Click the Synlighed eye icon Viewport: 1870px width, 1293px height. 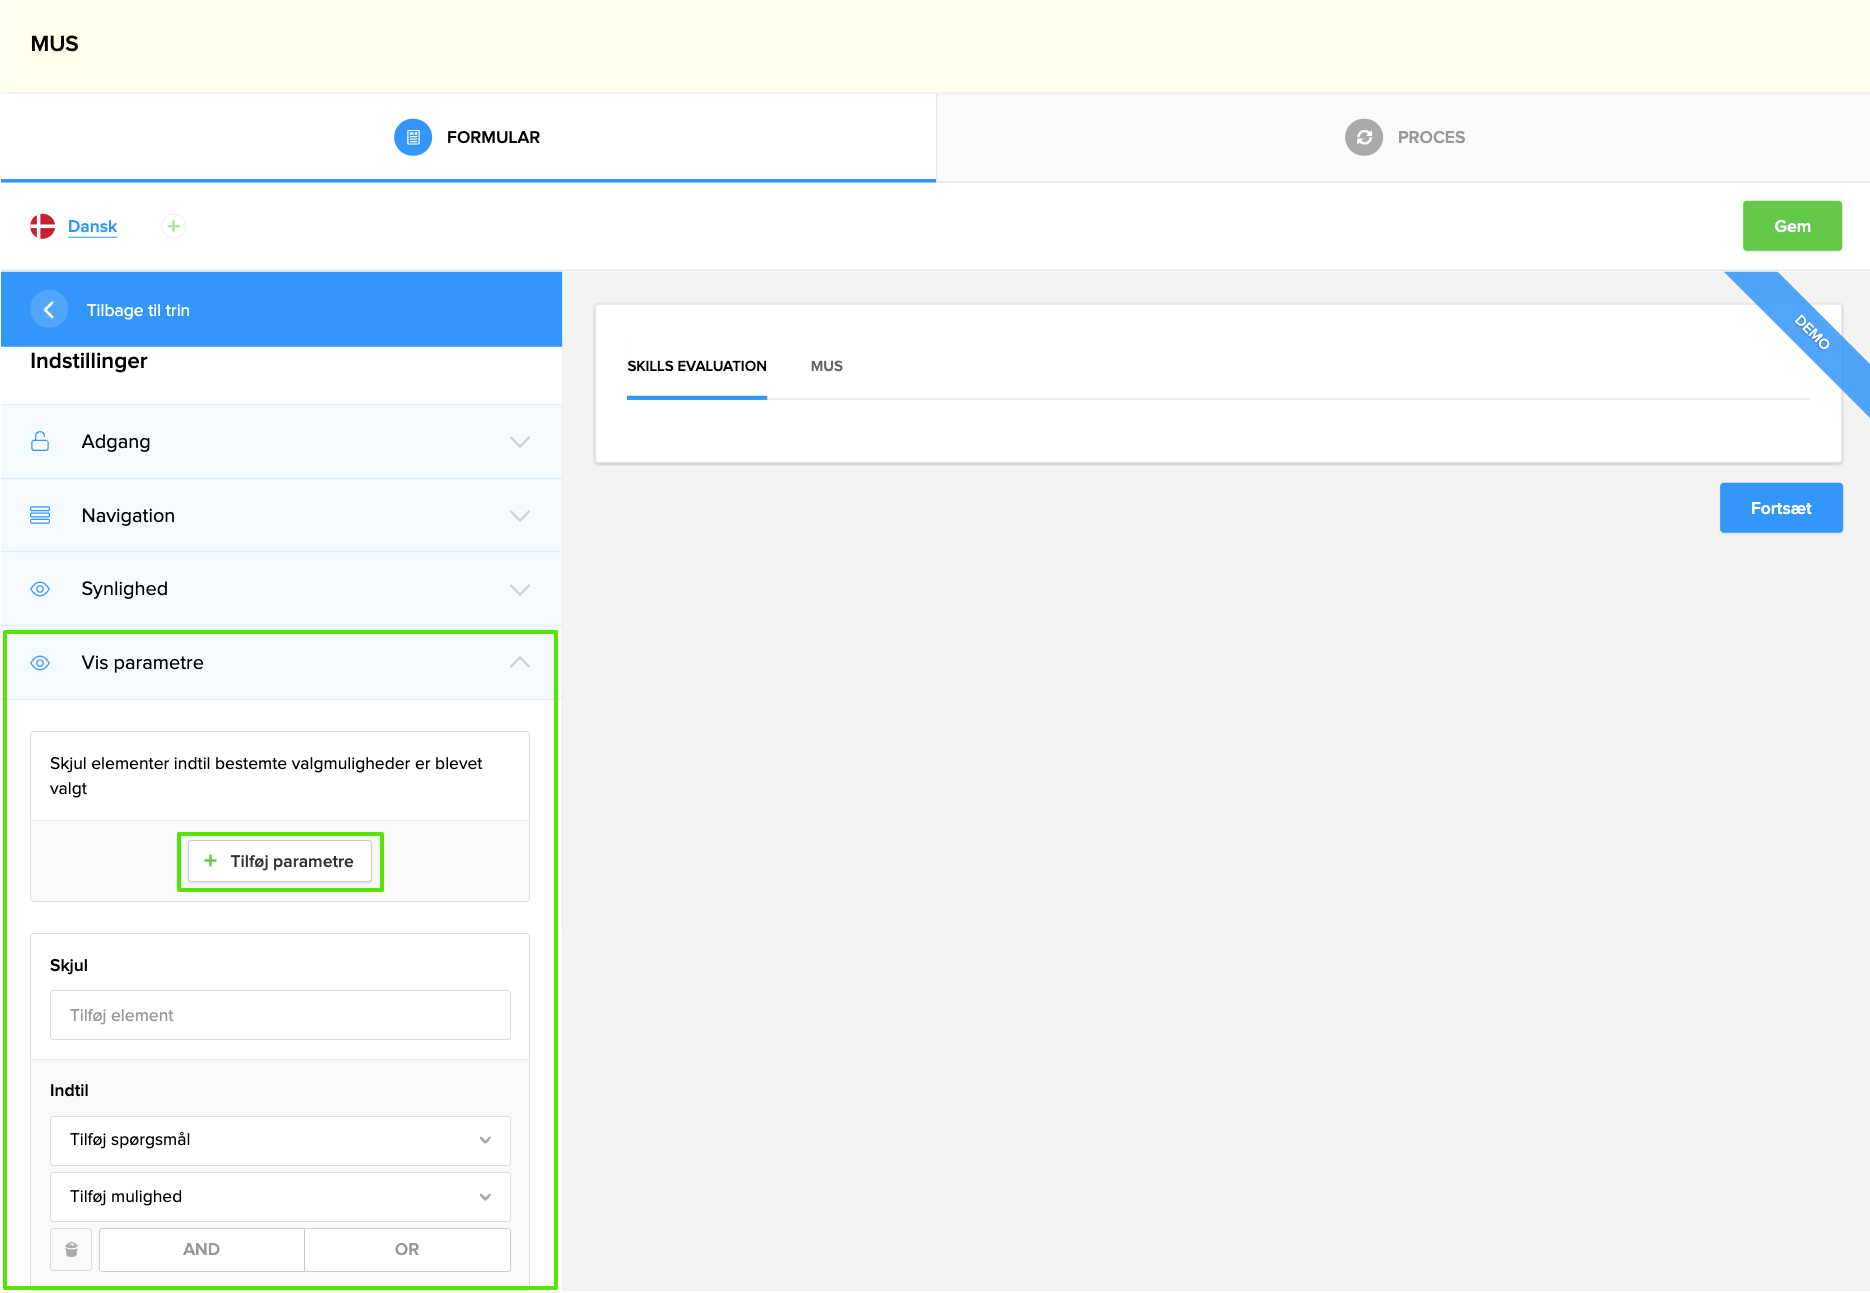tap(40, 589)
